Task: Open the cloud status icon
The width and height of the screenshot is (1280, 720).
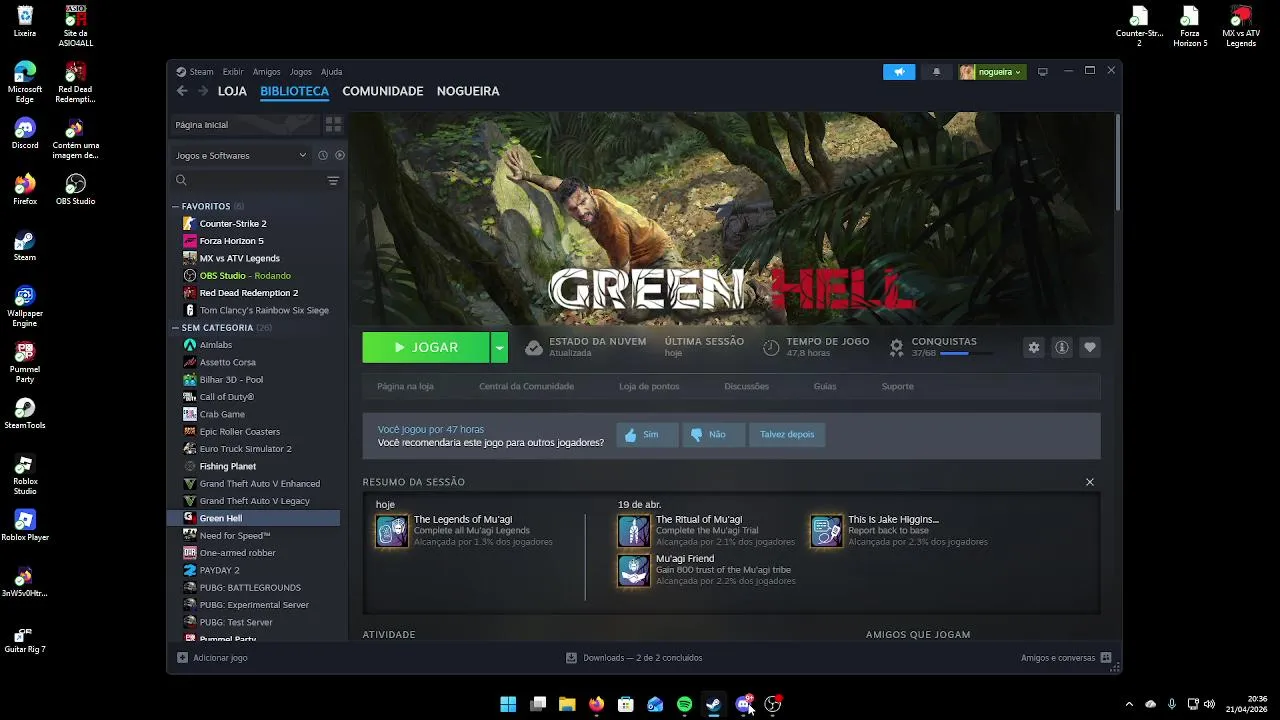Action: [534, 347]
